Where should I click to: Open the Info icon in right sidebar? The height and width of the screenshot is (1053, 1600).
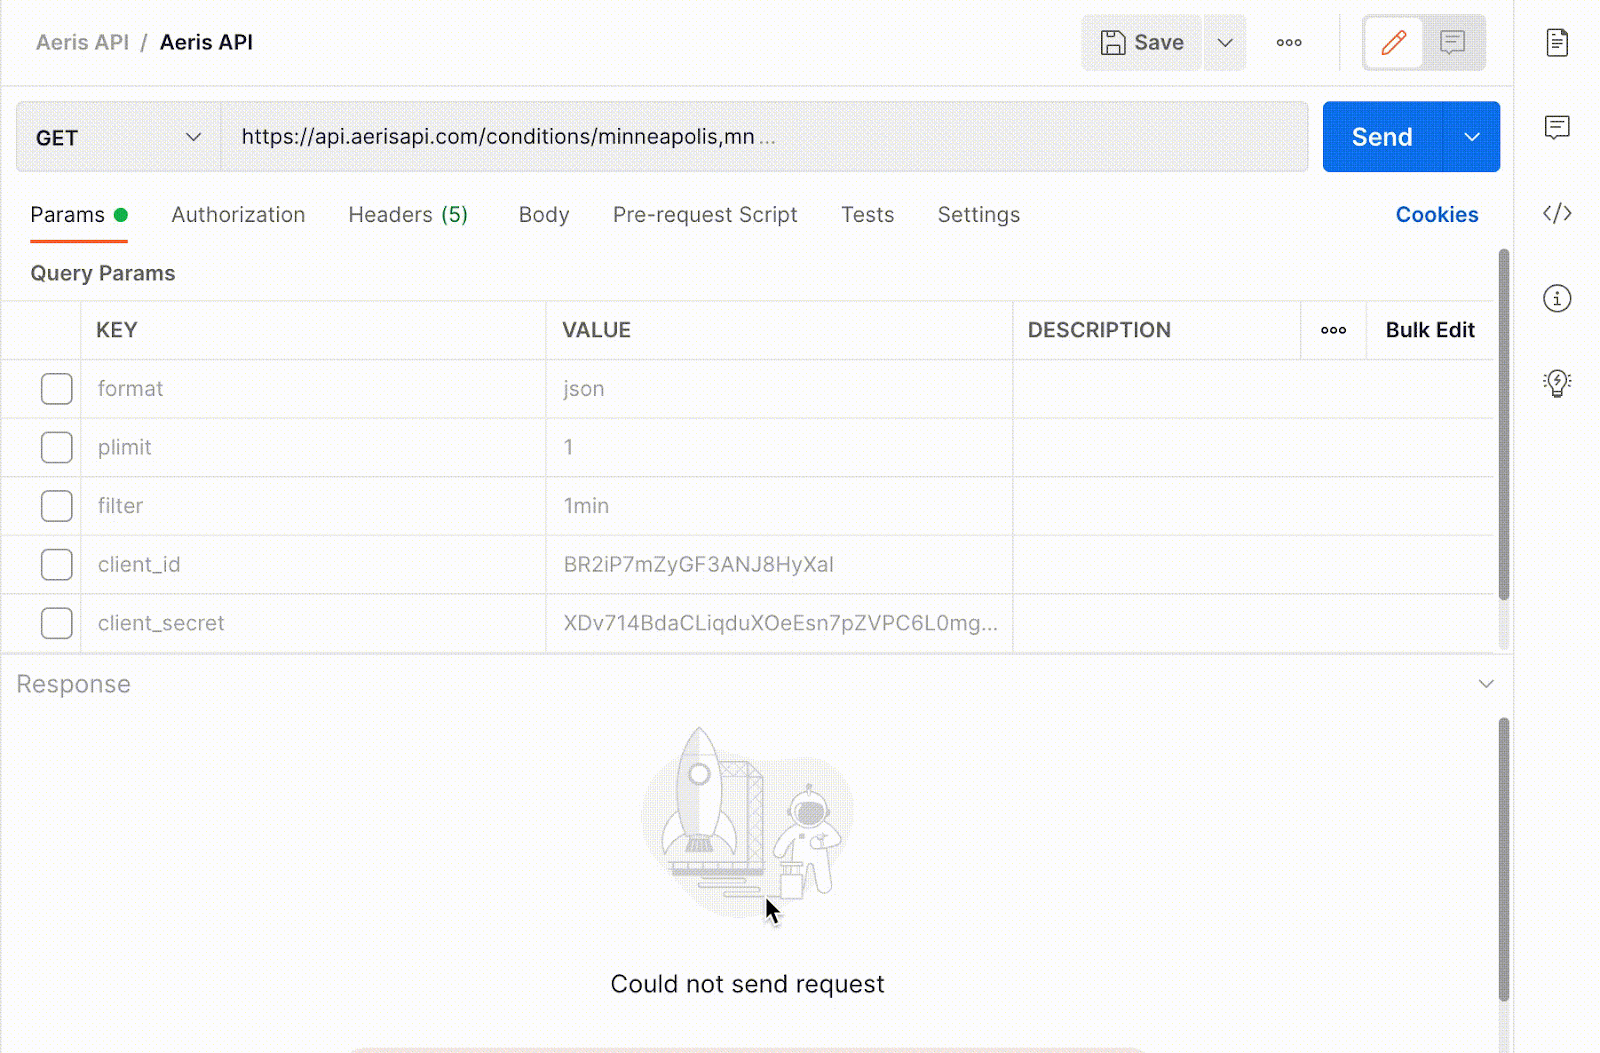click(1557, 298)
